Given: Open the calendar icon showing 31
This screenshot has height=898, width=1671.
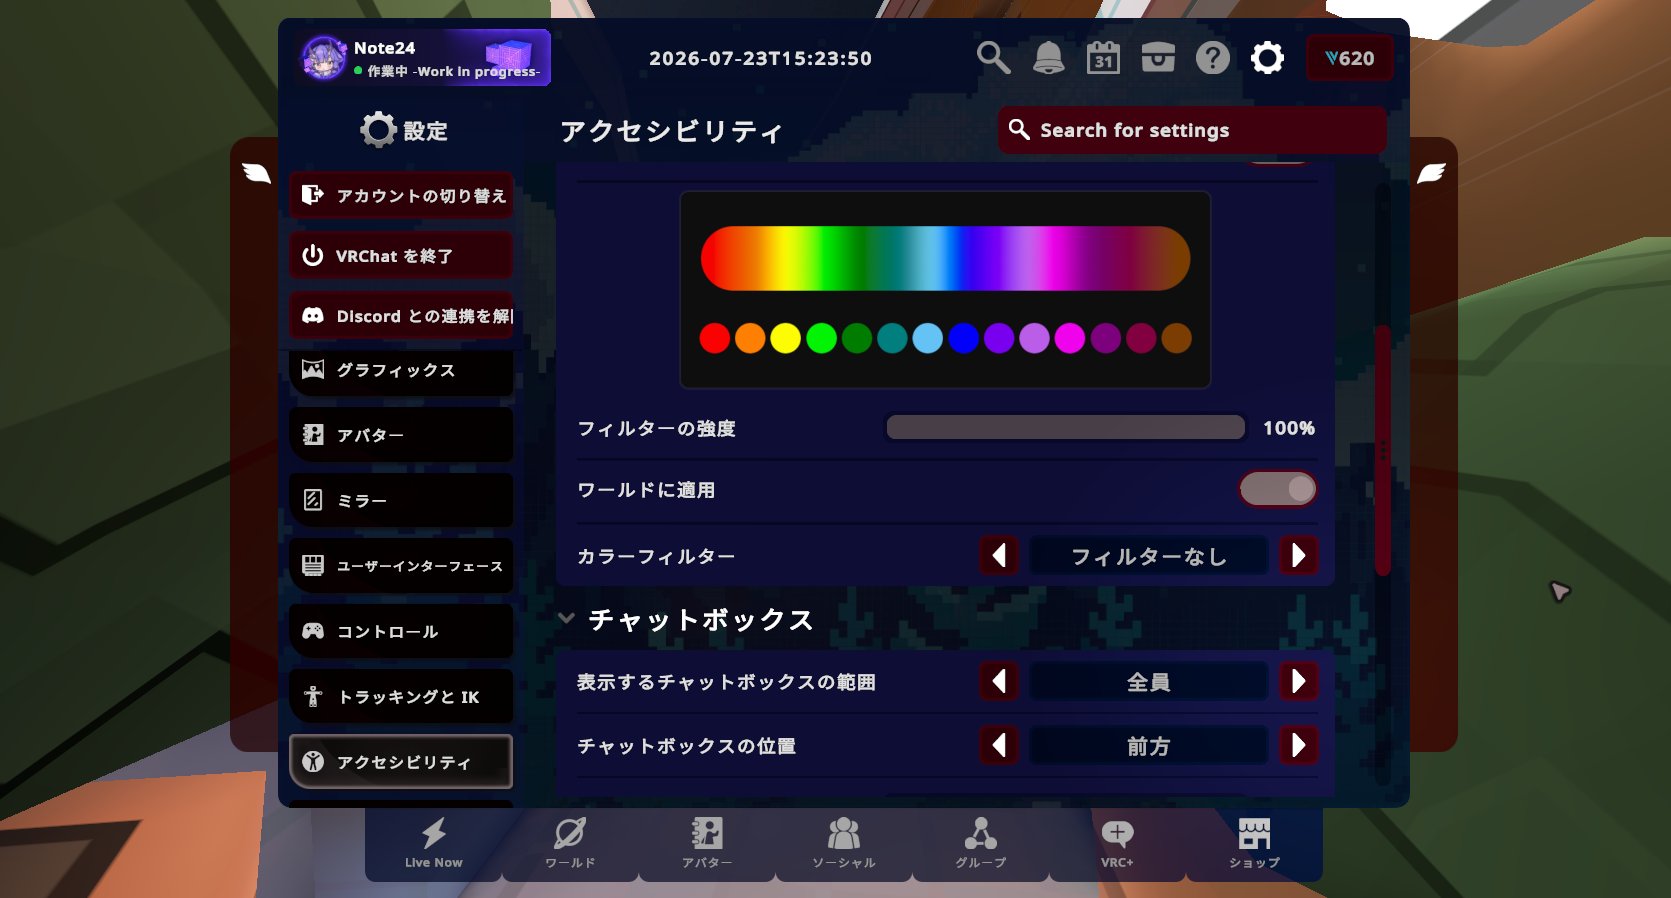Looking at the screenshot, I should (1103, 58).
